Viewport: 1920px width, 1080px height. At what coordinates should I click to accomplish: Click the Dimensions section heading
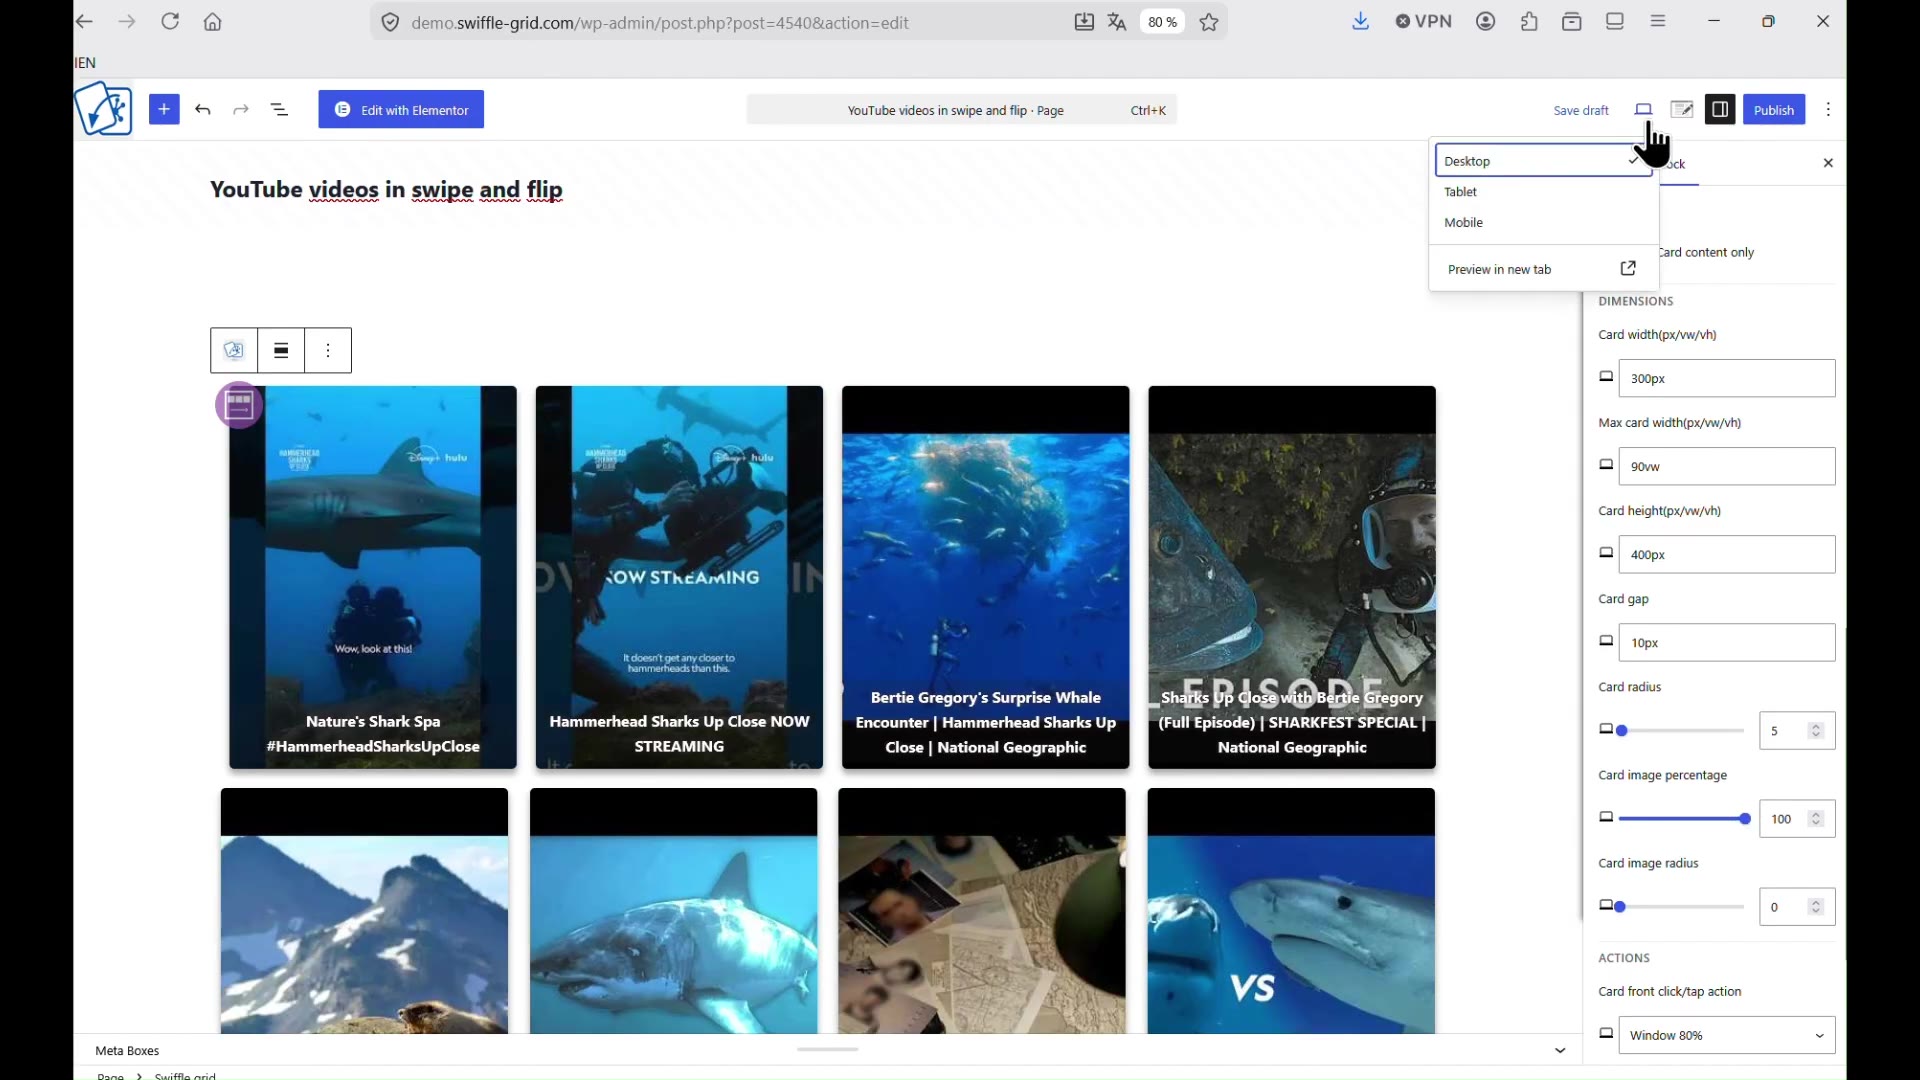tap(1636, 302)
